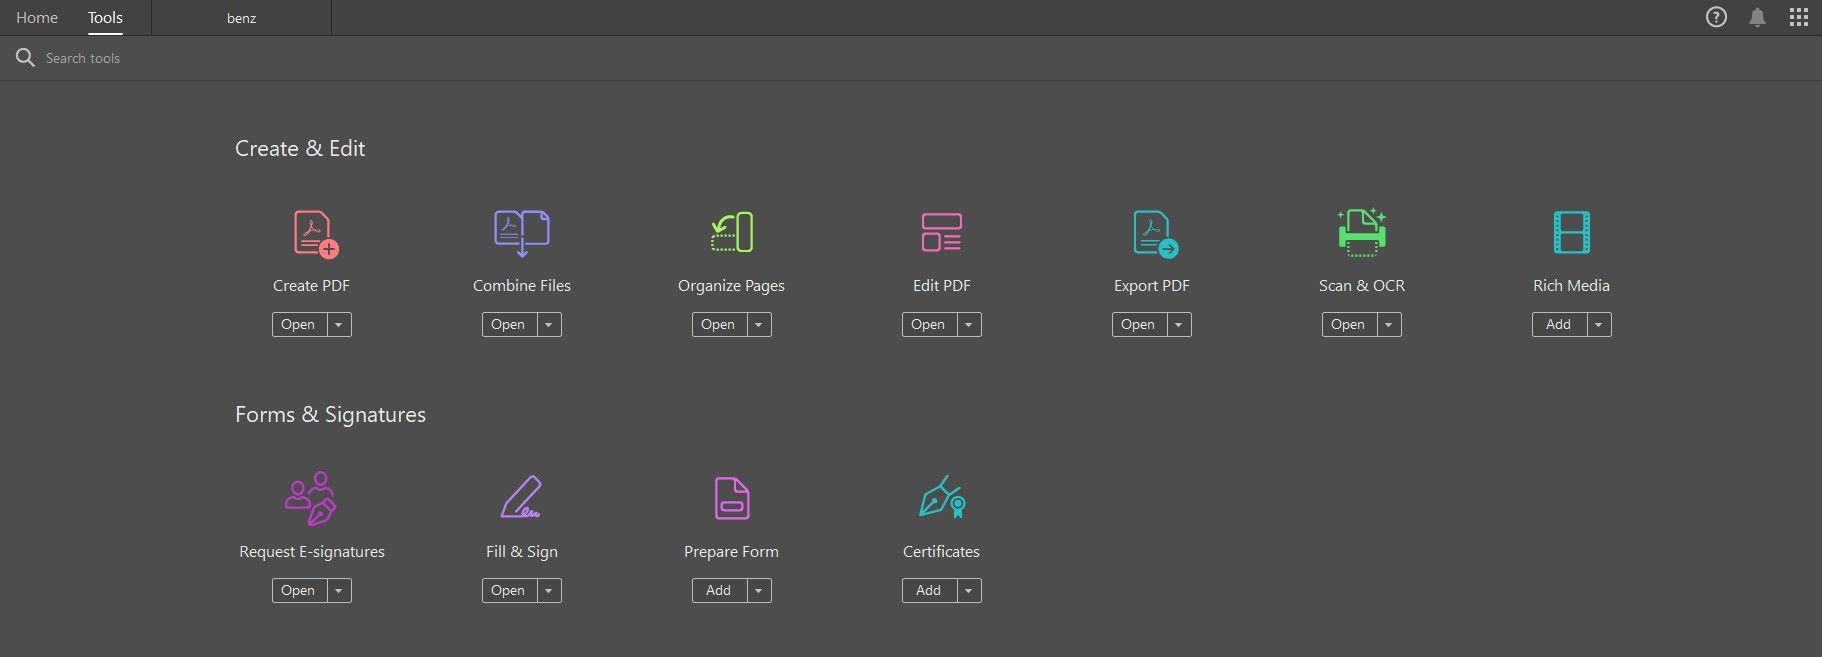Click the Combine Files tool icon
The image size is (1822, 657).
click(522, 233)
